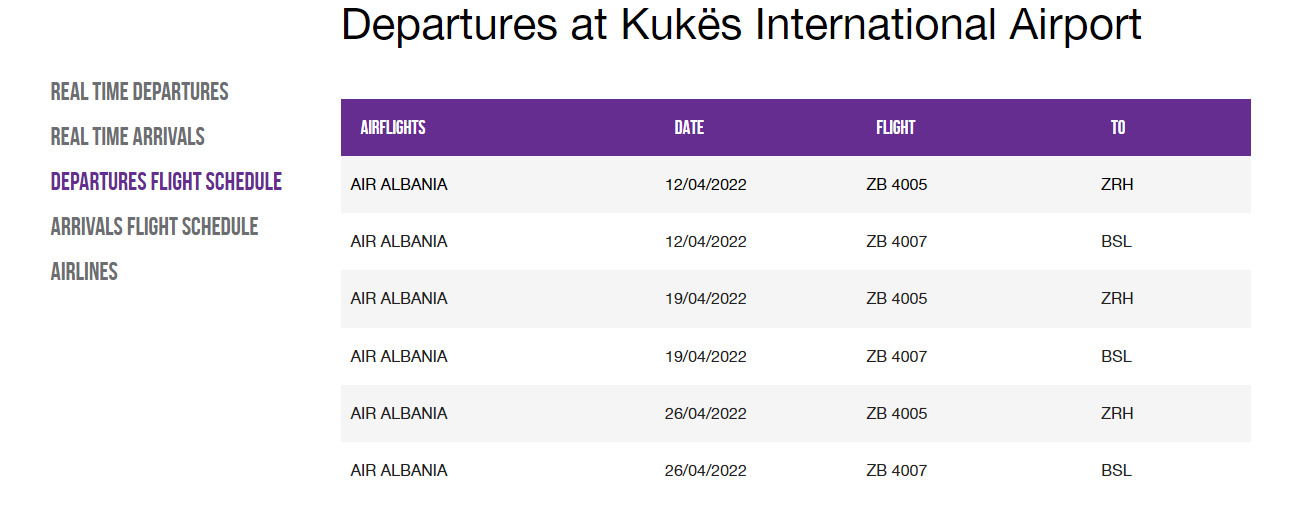Select flight ZB 4005 on 26/04/2022
The image size is (1294, 522).
[x=796, y=414]
